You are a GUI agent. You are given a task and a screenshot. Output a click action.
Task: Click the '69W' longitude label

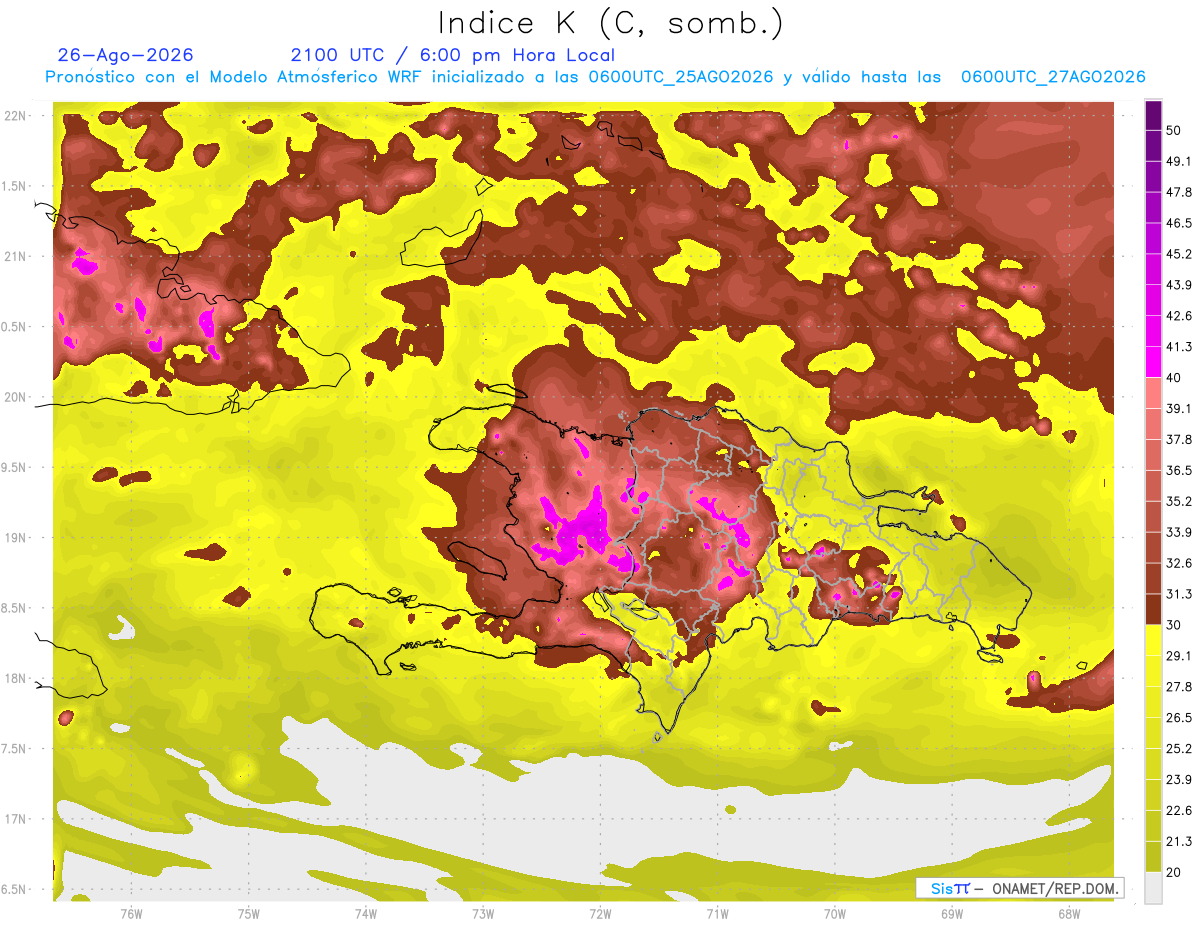952,914
